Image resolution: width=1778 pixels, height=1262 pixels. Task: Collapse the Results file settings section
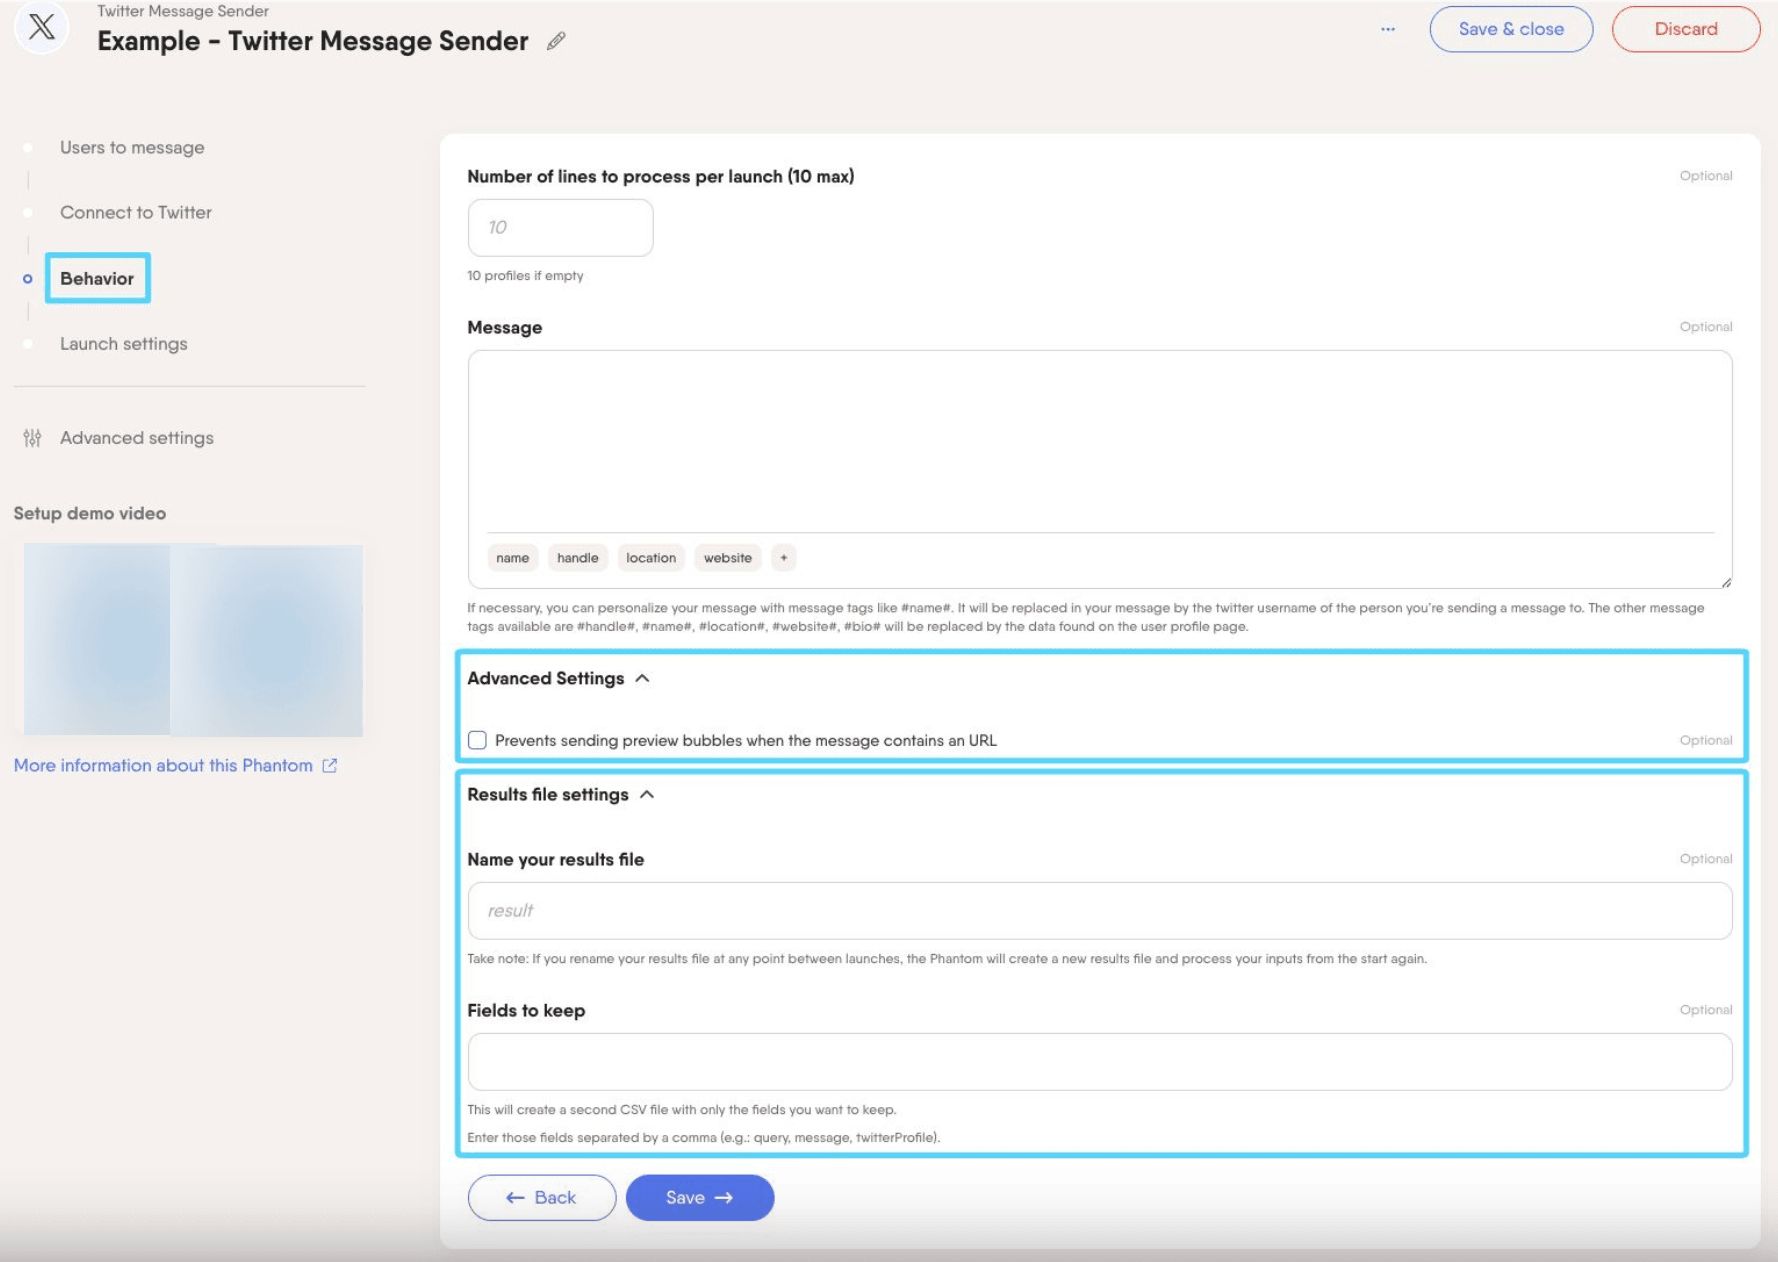(x=647, y=794)
